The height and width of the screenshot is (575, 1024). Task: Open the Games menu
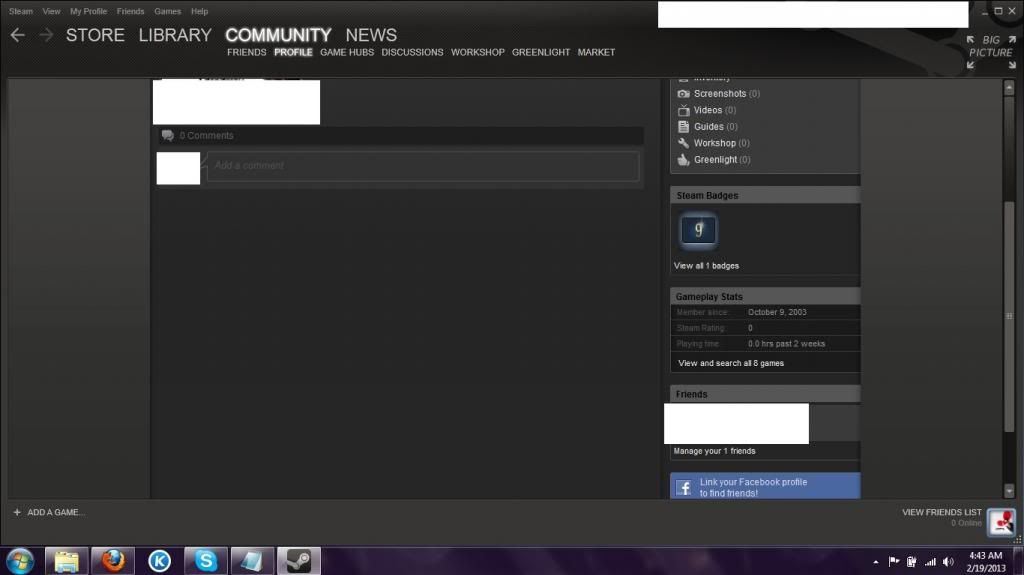pos(167,11)
